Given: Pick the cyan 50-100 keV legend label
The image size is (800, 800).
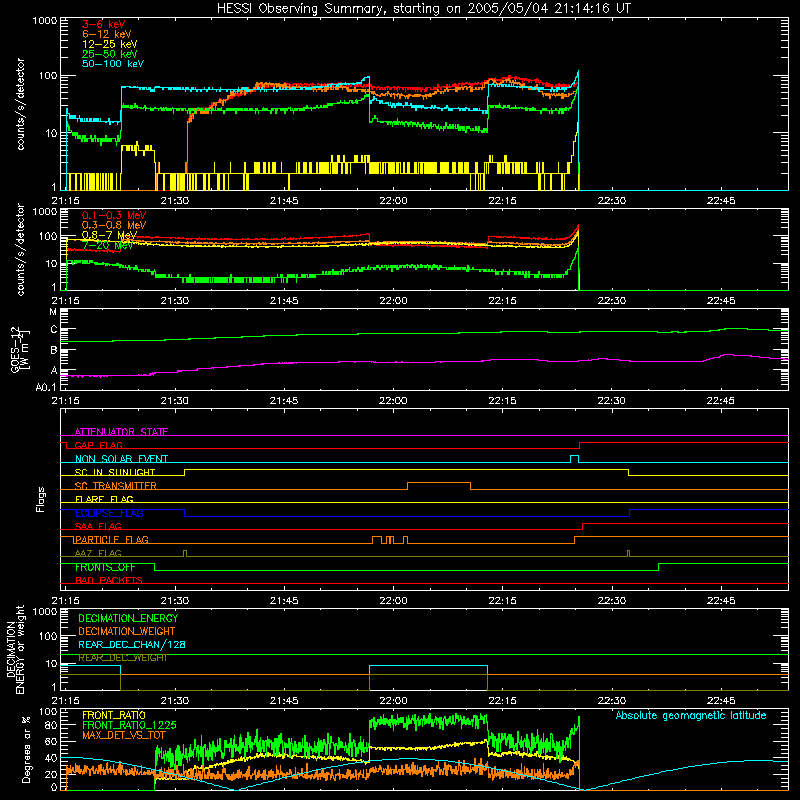Looking at the screenshot, I should coord(113,64).
